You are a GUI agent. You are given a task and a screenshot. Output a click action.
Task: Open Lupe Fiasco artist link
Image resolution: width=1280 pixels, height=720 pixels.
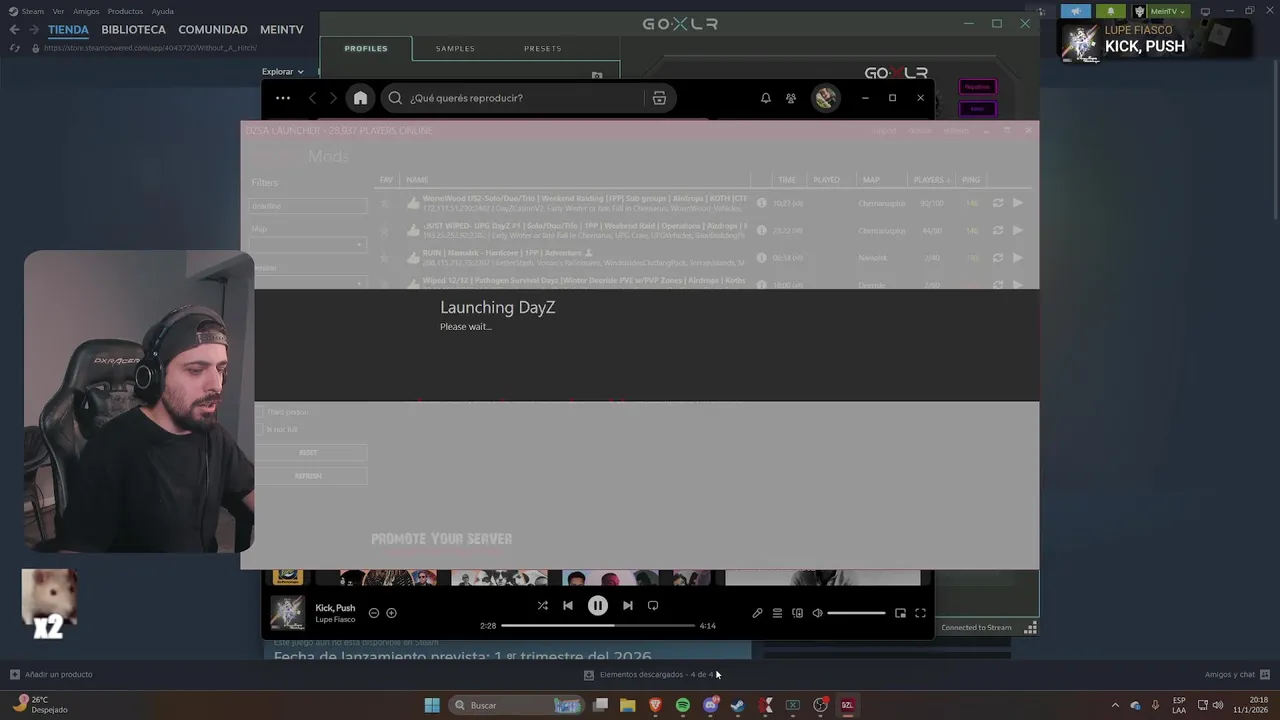click(x=335, y=620)
